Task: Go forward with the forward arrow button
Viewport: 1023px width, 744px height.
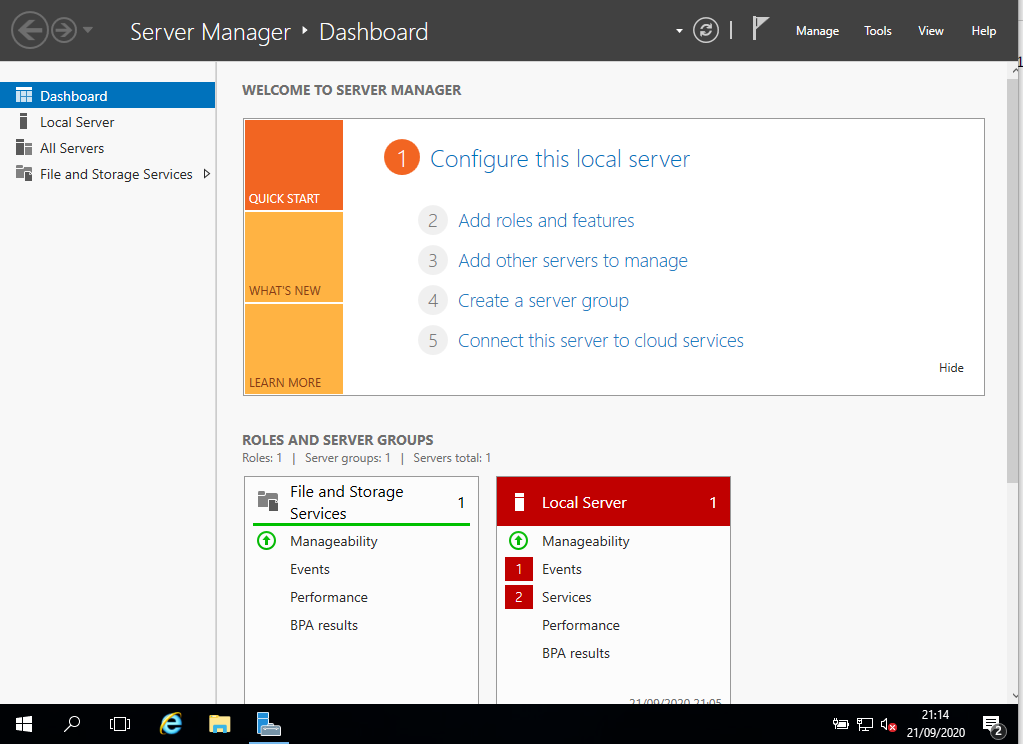Action: coord(64,30)
